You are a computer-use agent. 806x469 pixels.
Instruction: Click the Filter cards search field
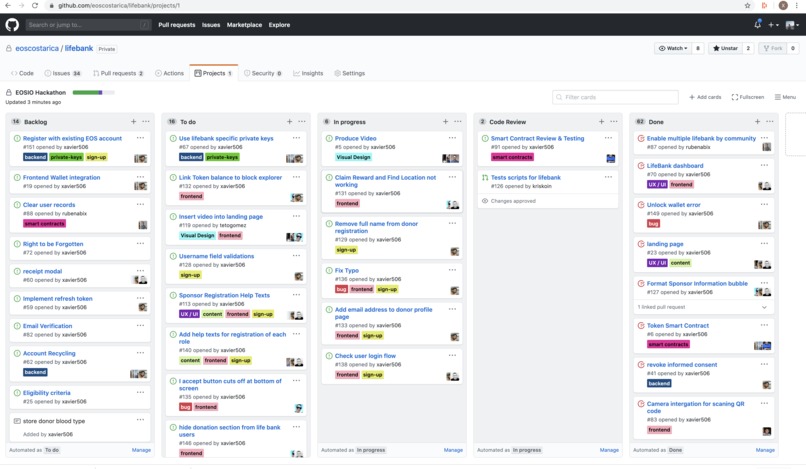[x=615, y=97]
